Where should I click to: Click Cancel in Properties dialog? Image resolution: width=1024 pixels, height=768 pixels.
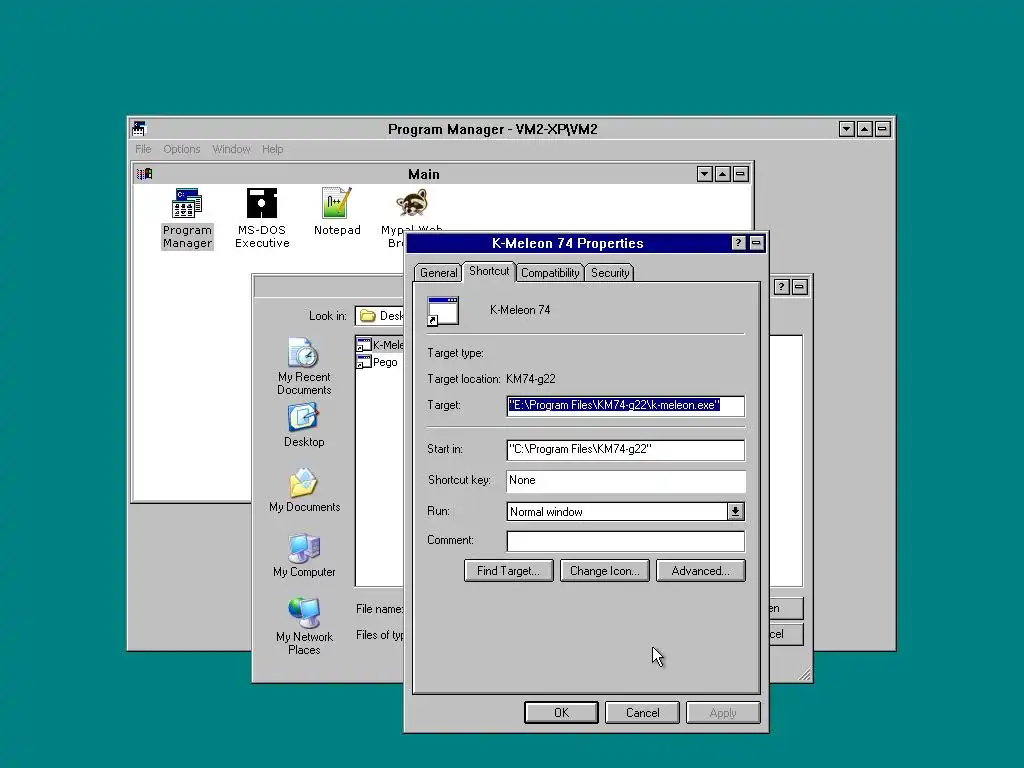click(x=642, y=712)
